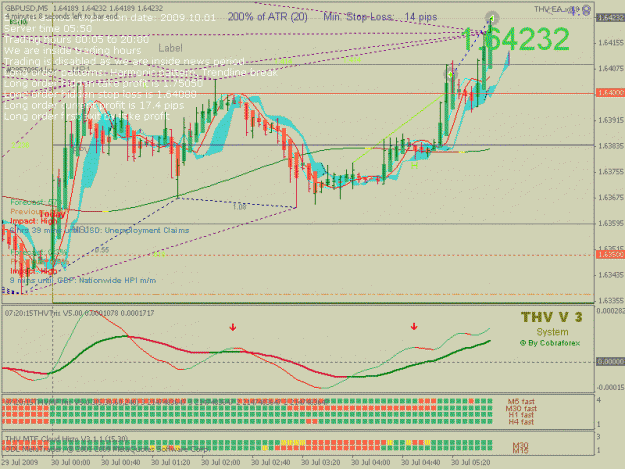Click 'GBP: Nationwide HPI m/m' news text
The image size is (625, 469).
(107, 280)
